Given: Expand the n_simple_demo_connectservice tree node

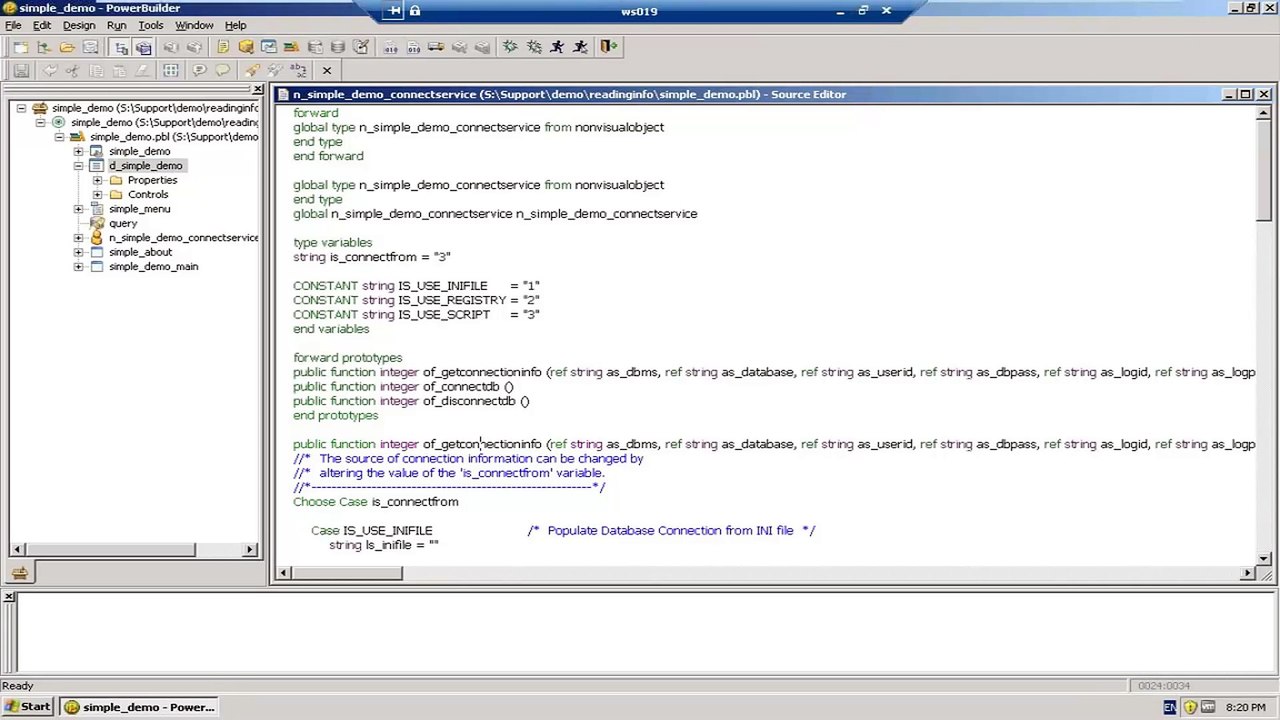Looking at the screenshot, I should tap(78, 238).
